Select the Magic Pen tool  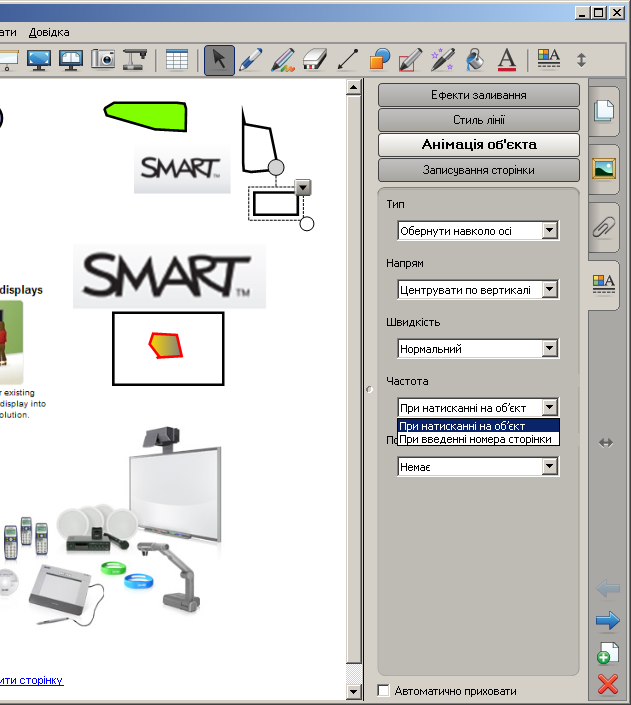click(x=443, y=60)
